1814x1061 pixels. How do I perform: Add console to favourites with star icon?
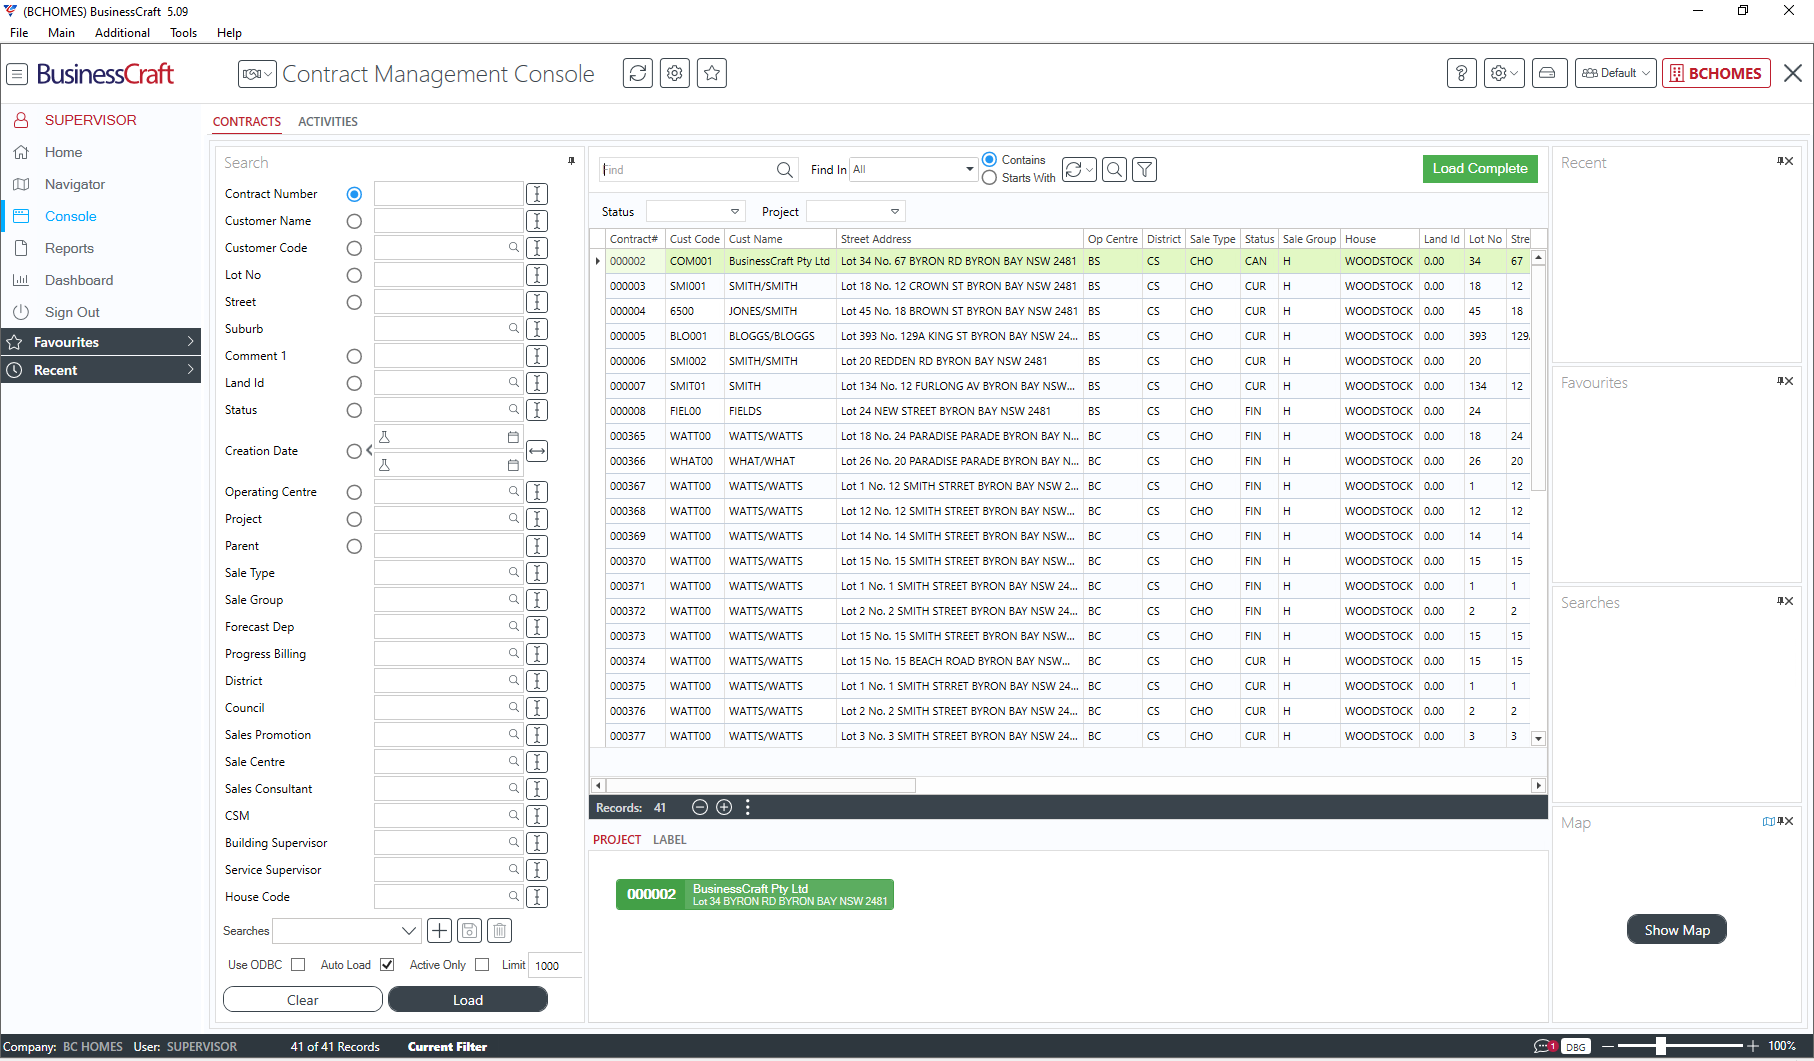point(712,73)
